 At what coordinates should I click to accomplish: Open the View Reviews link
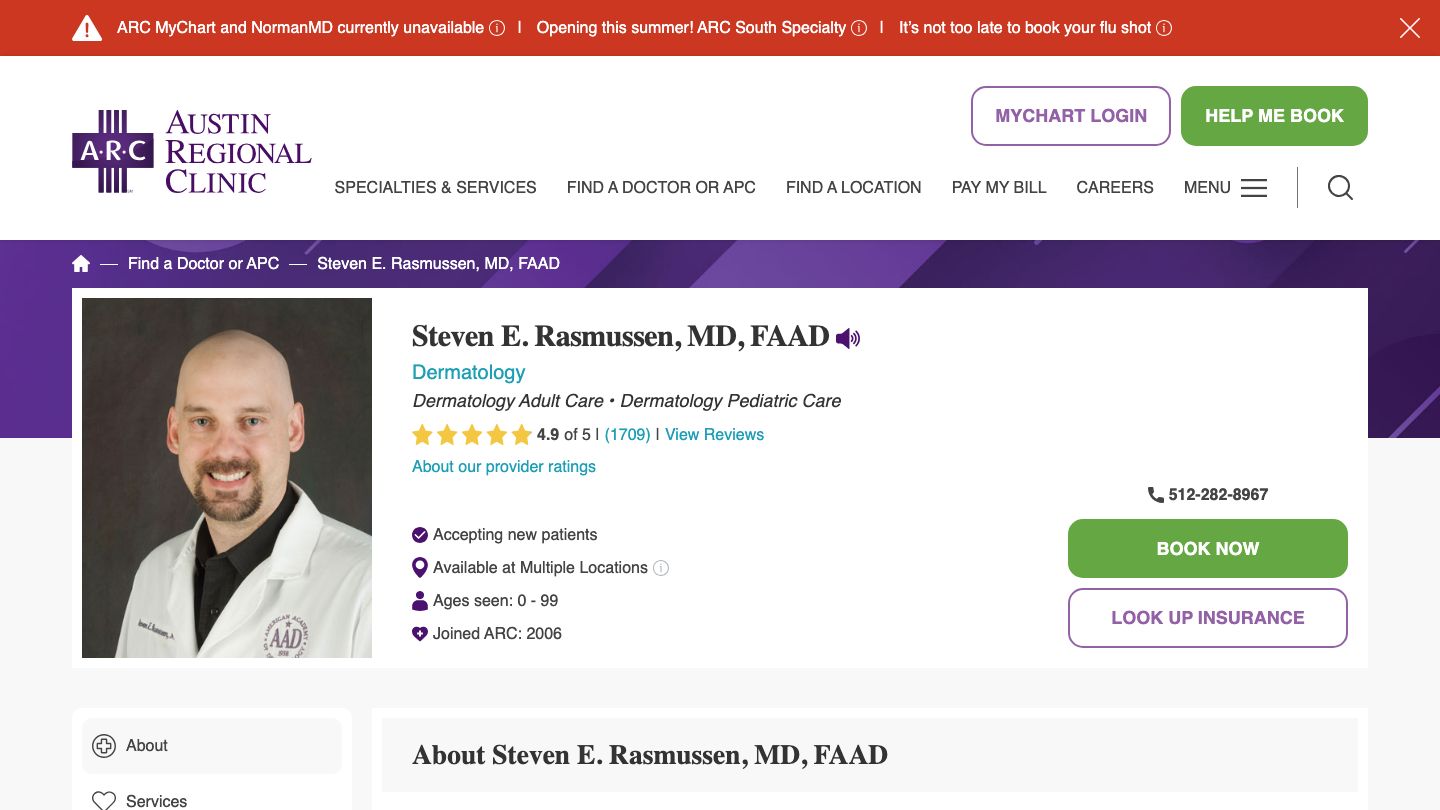714,434
